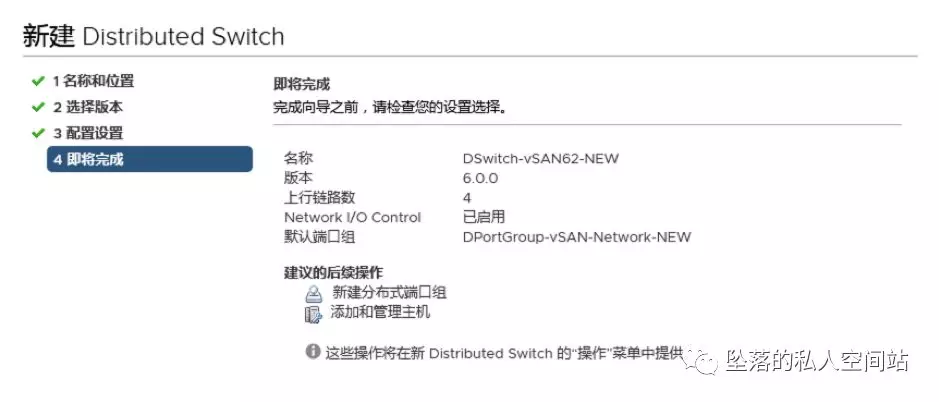
Task: Go to step 1 名称和位置
Action: (x=93, y=81)
